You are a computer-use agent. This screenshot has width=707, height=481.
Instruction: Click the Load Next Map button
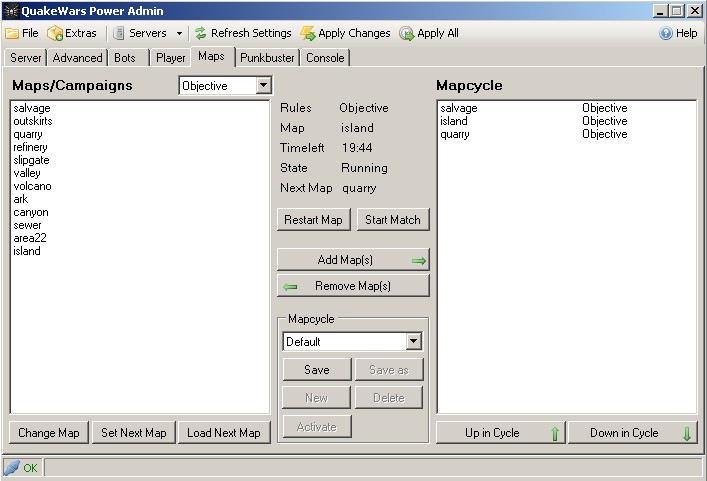(x=224, y=433)
